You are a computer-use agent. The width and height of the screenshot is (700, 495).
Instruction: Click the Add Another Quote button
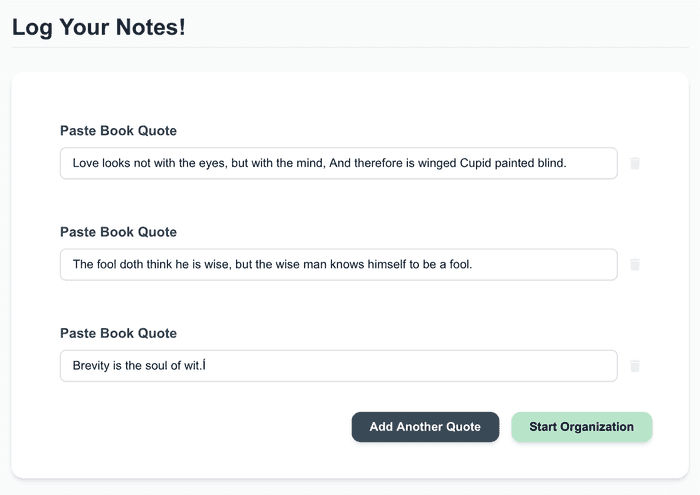(425, 427)
